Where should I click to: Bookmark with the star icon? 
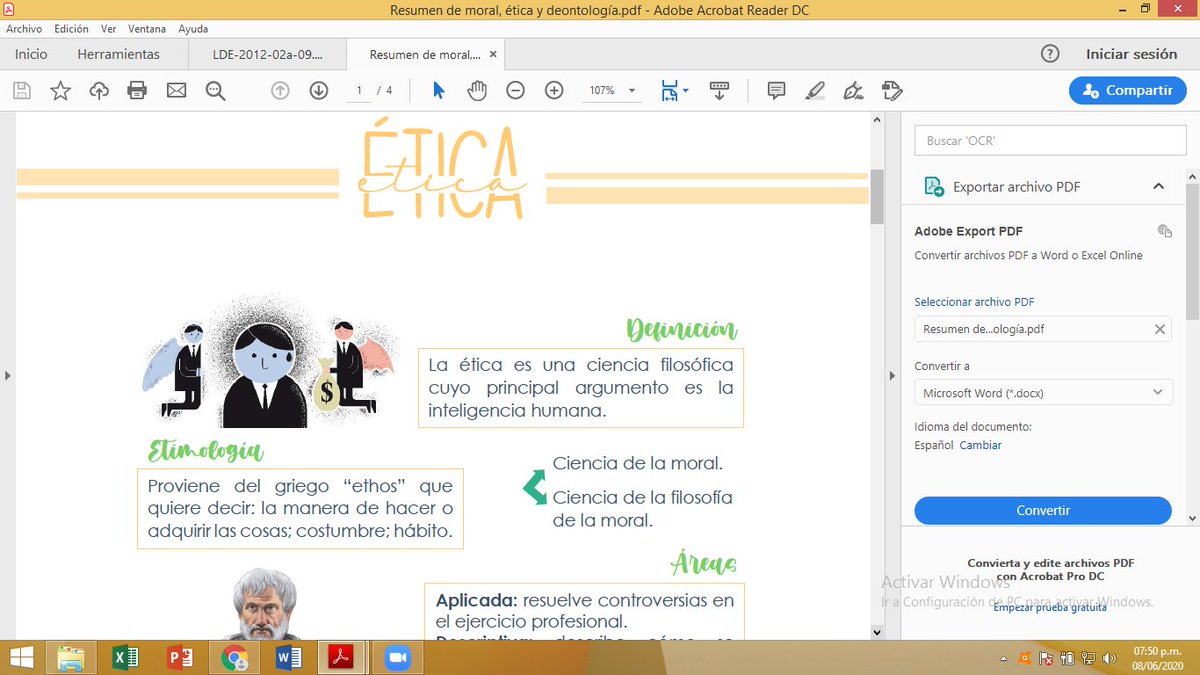61,91
